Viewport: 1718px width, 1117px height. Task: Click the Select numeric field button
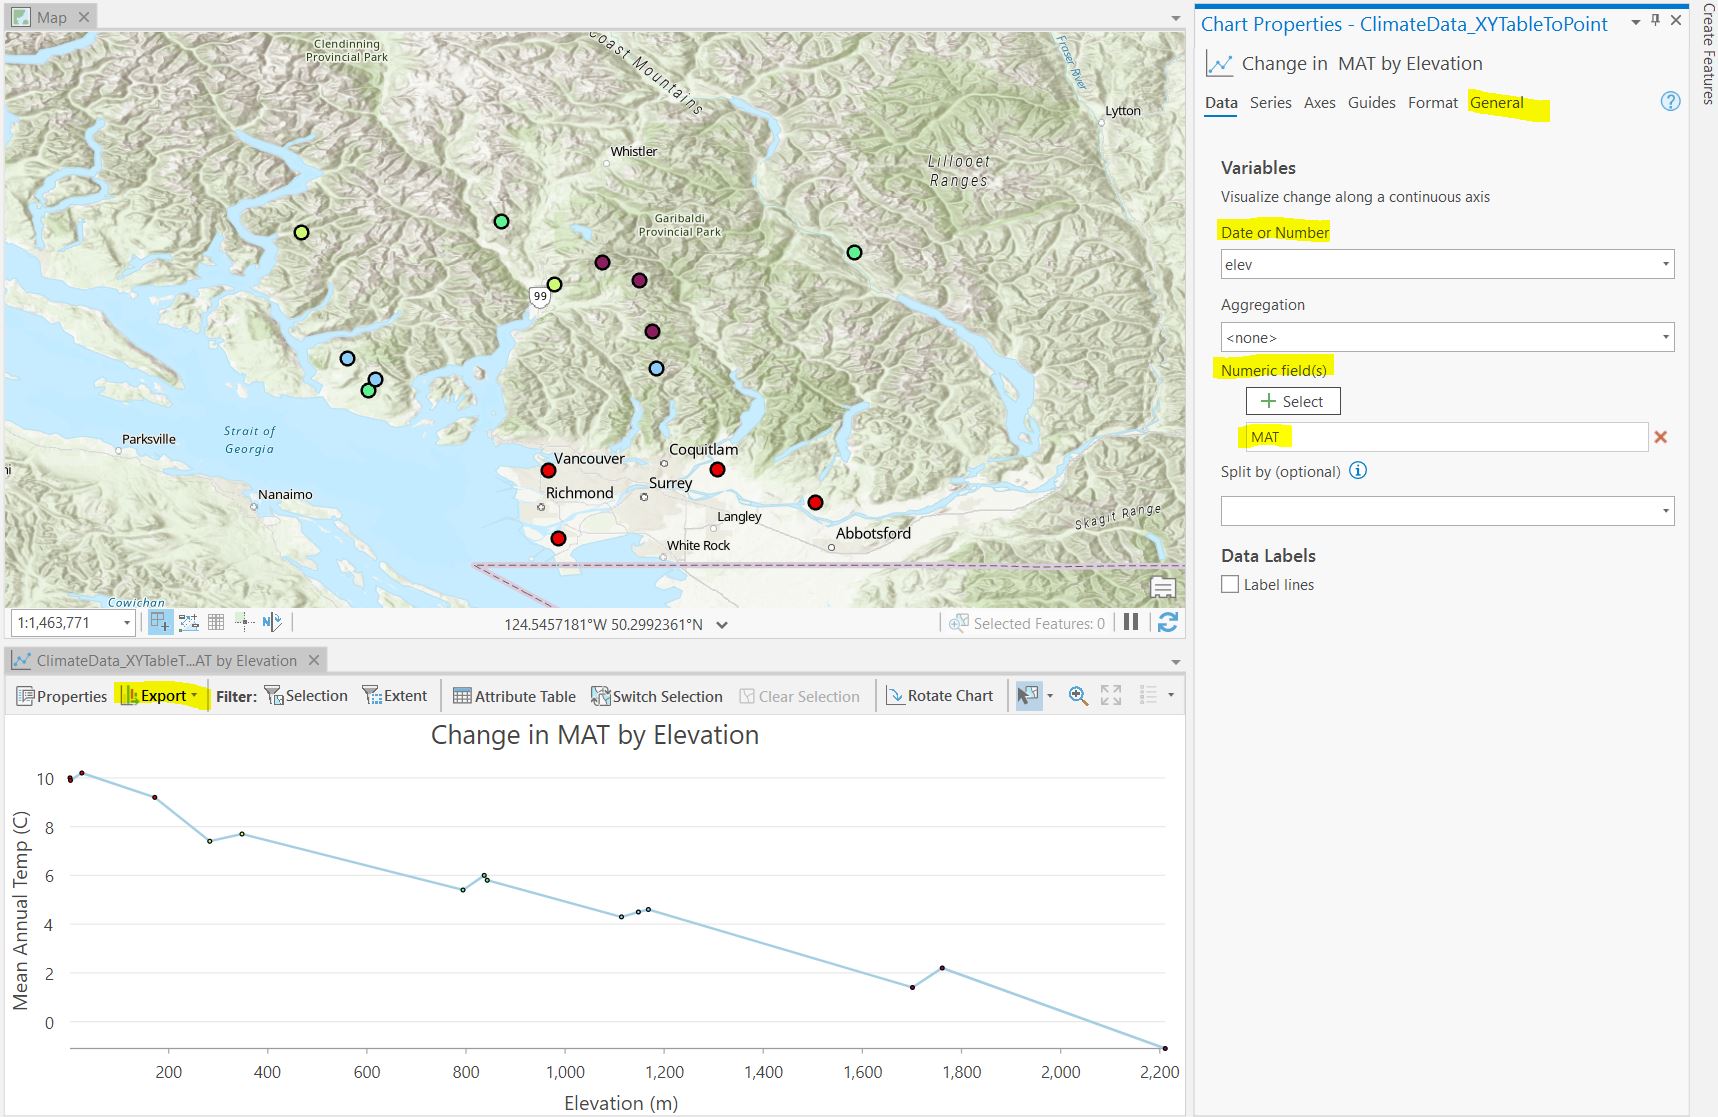(x=1292, y=401)
